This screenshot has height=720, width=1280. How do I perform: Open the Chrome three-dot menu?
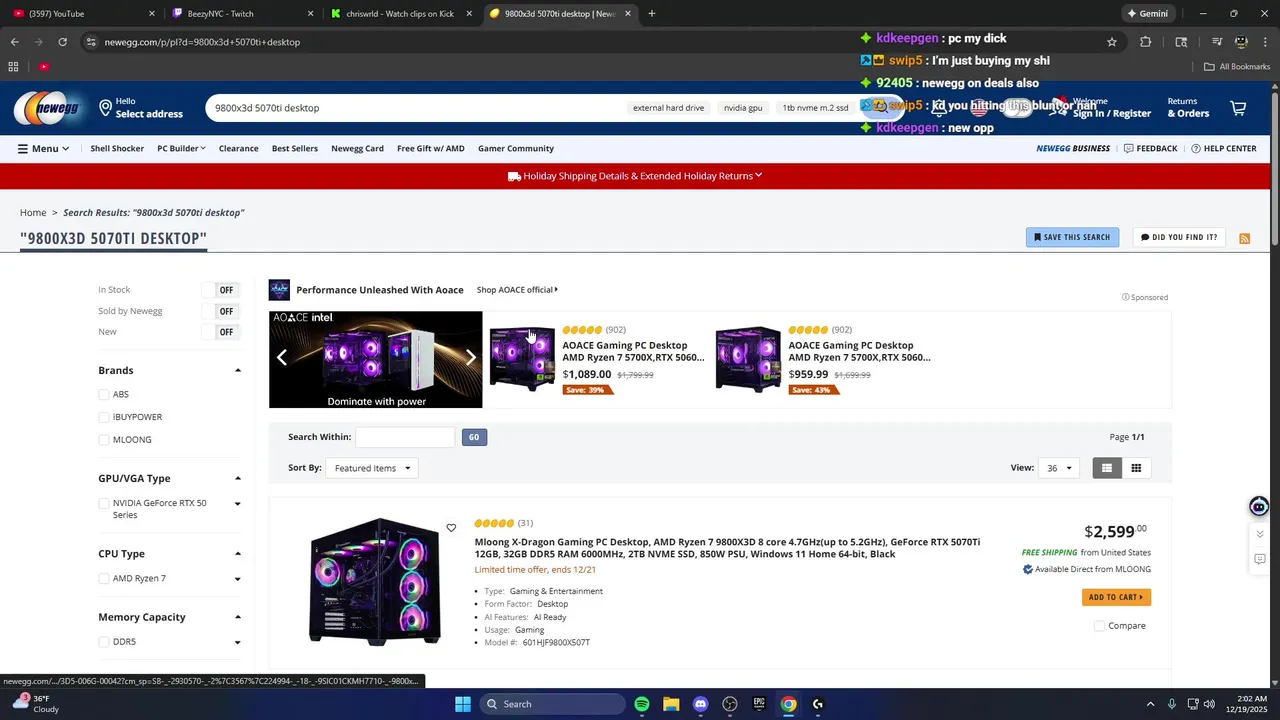point(1264,42)
